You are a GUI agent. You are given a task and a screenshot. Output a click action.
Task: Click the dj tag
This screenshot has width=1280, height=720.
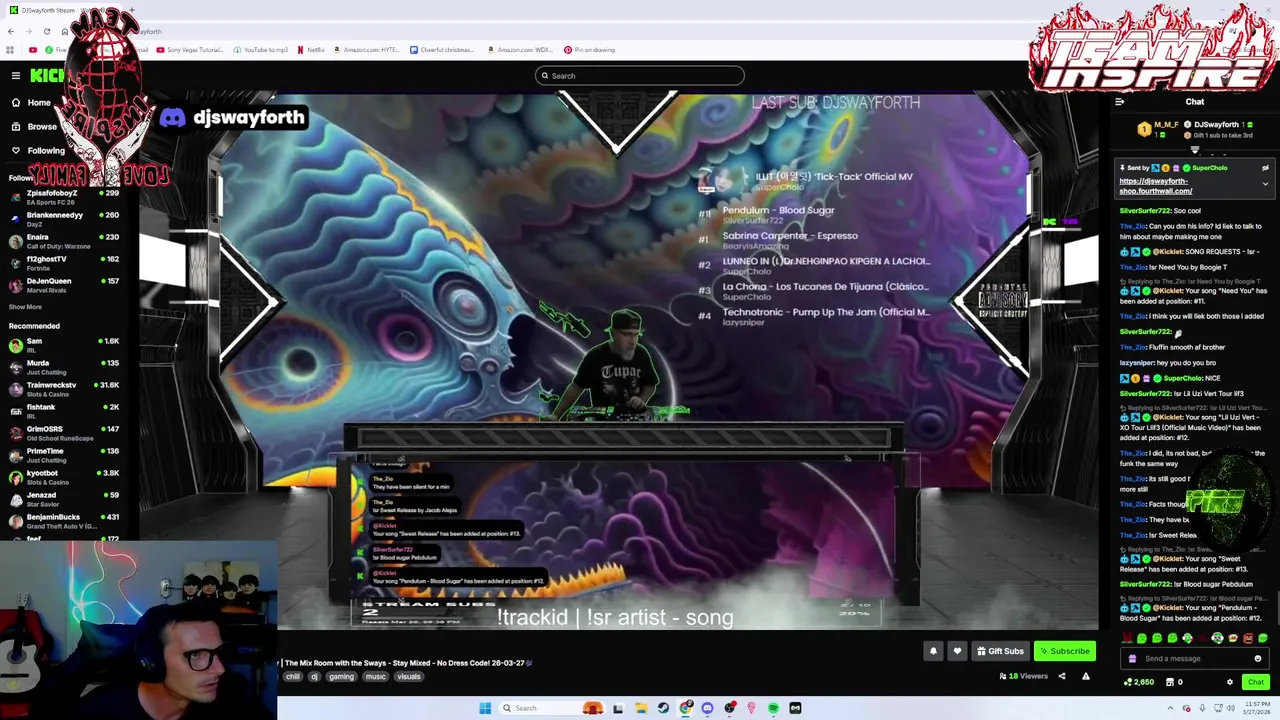pos(314,677)
